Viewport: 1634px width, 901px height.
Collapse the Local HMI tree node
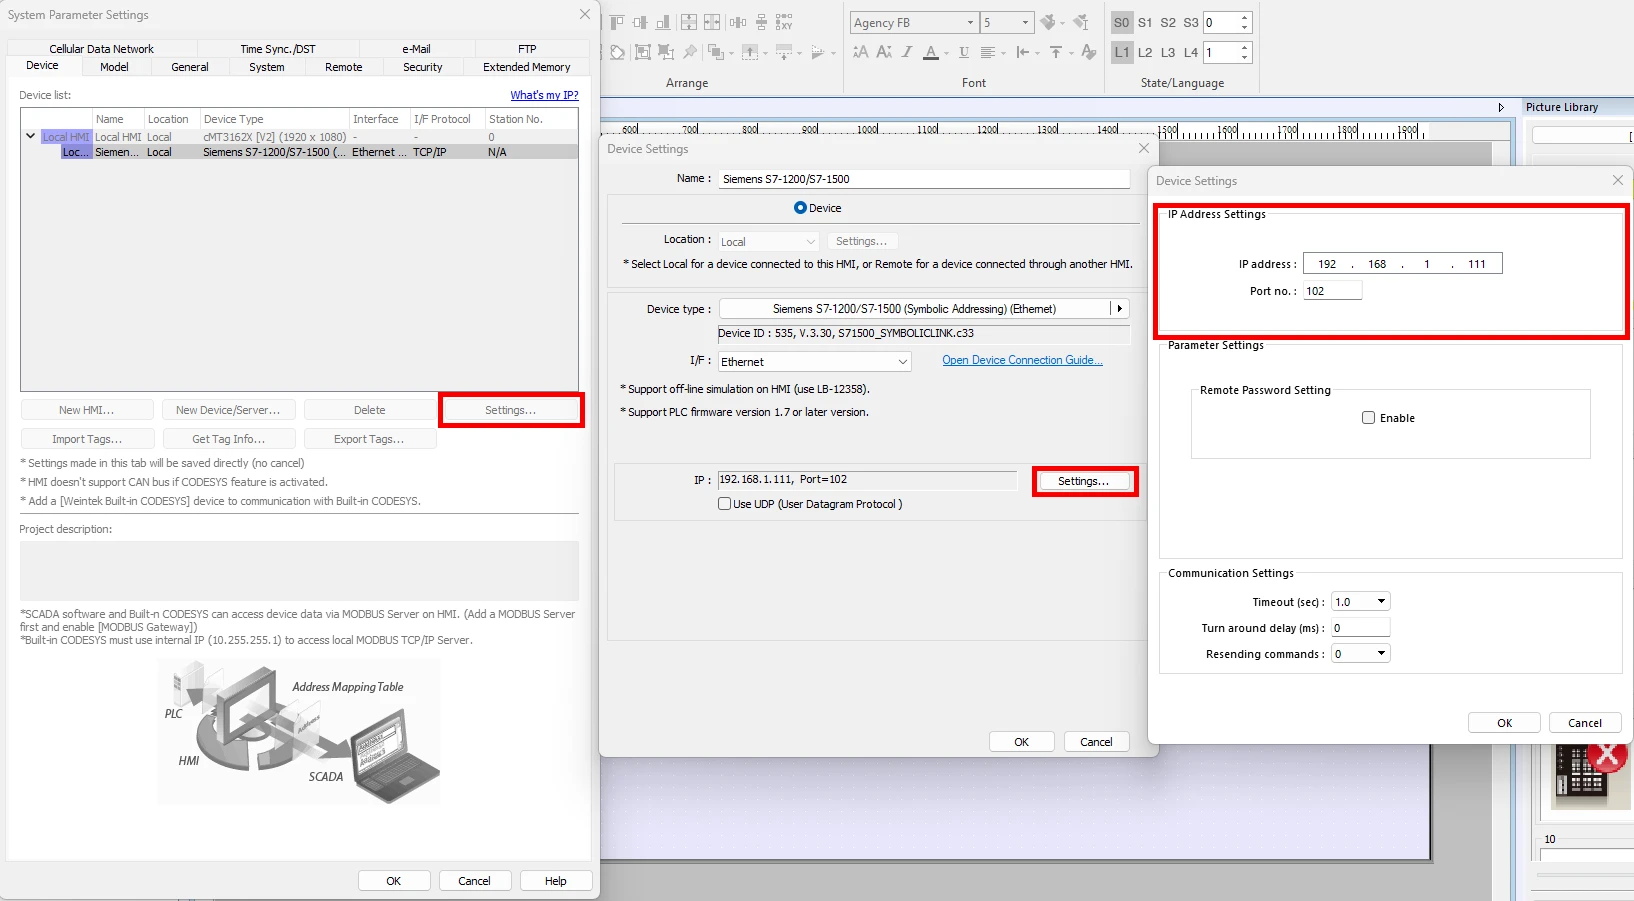point(31,137)
